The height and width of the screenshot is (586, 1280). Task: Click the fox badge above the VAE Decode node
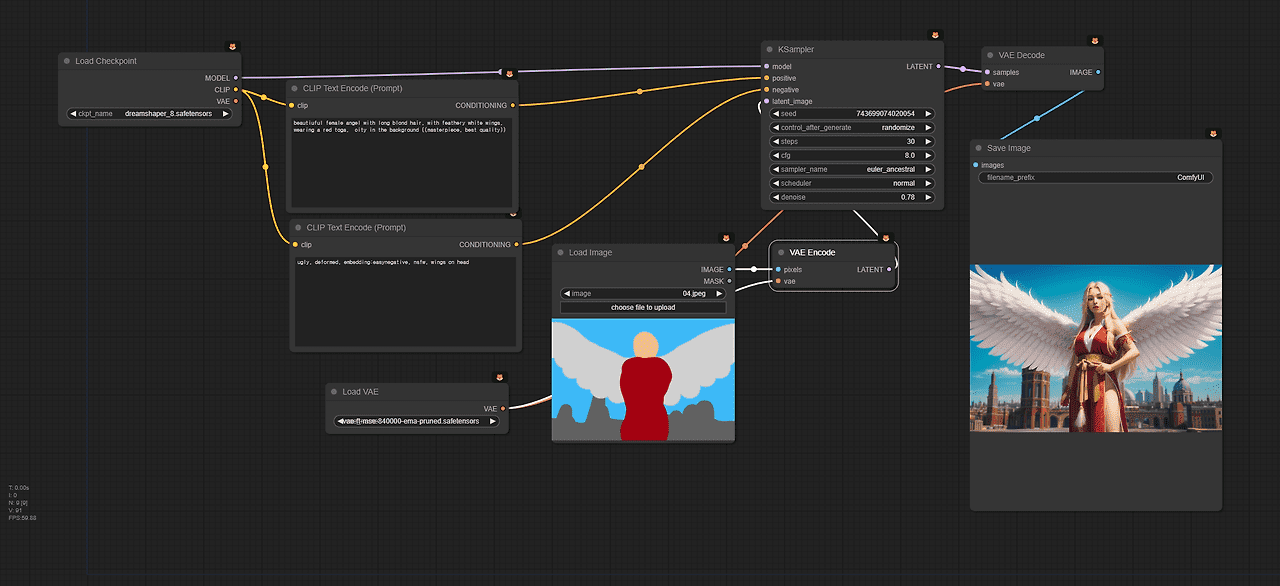[x=1095, y=42]
